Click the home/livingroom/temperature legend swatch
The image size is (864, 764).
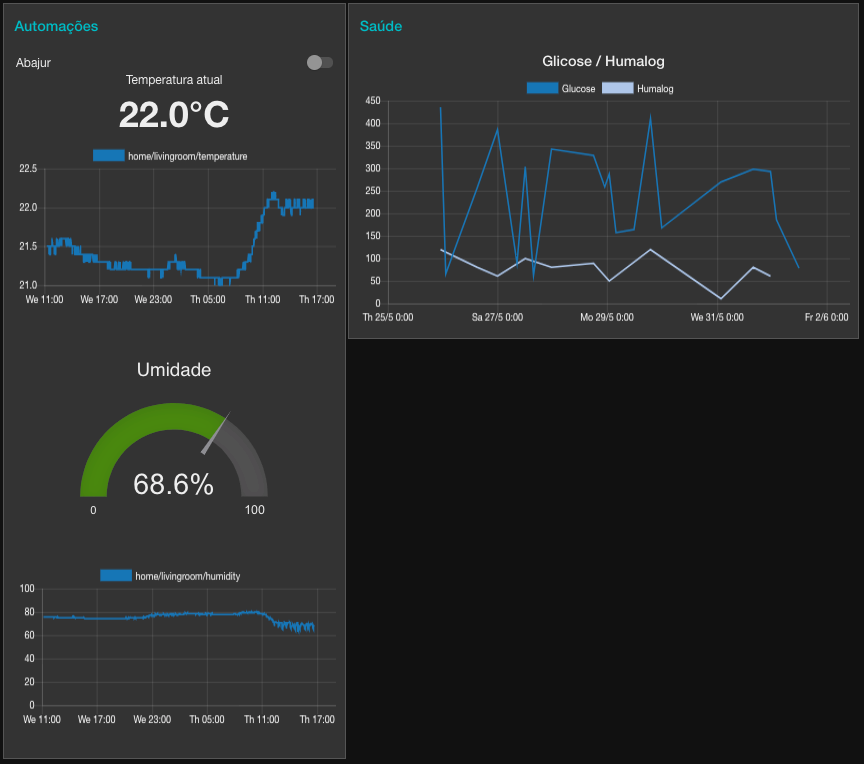click(x=109, y=156)
